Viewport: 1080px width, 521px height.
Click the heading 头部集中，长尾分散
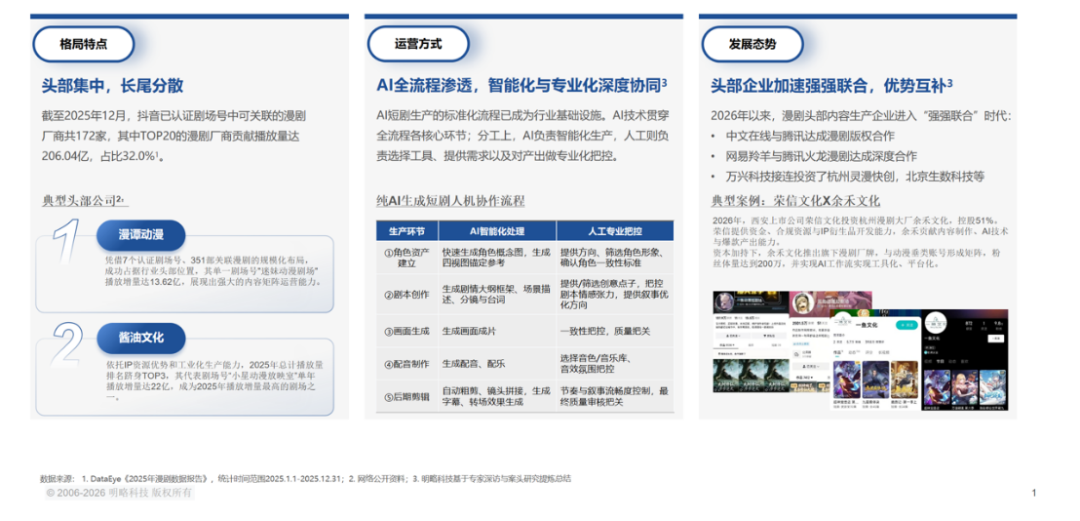pos(112,86)
